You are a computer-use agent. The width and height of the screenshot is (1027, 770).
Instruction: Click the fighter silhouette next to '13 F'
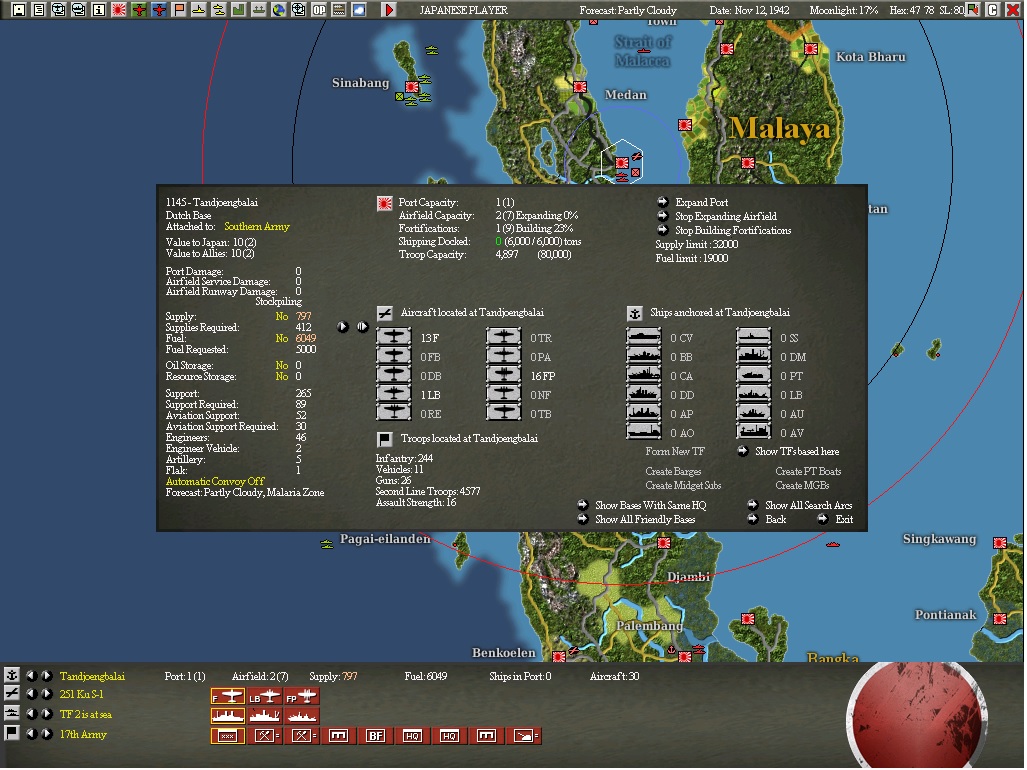394,338
